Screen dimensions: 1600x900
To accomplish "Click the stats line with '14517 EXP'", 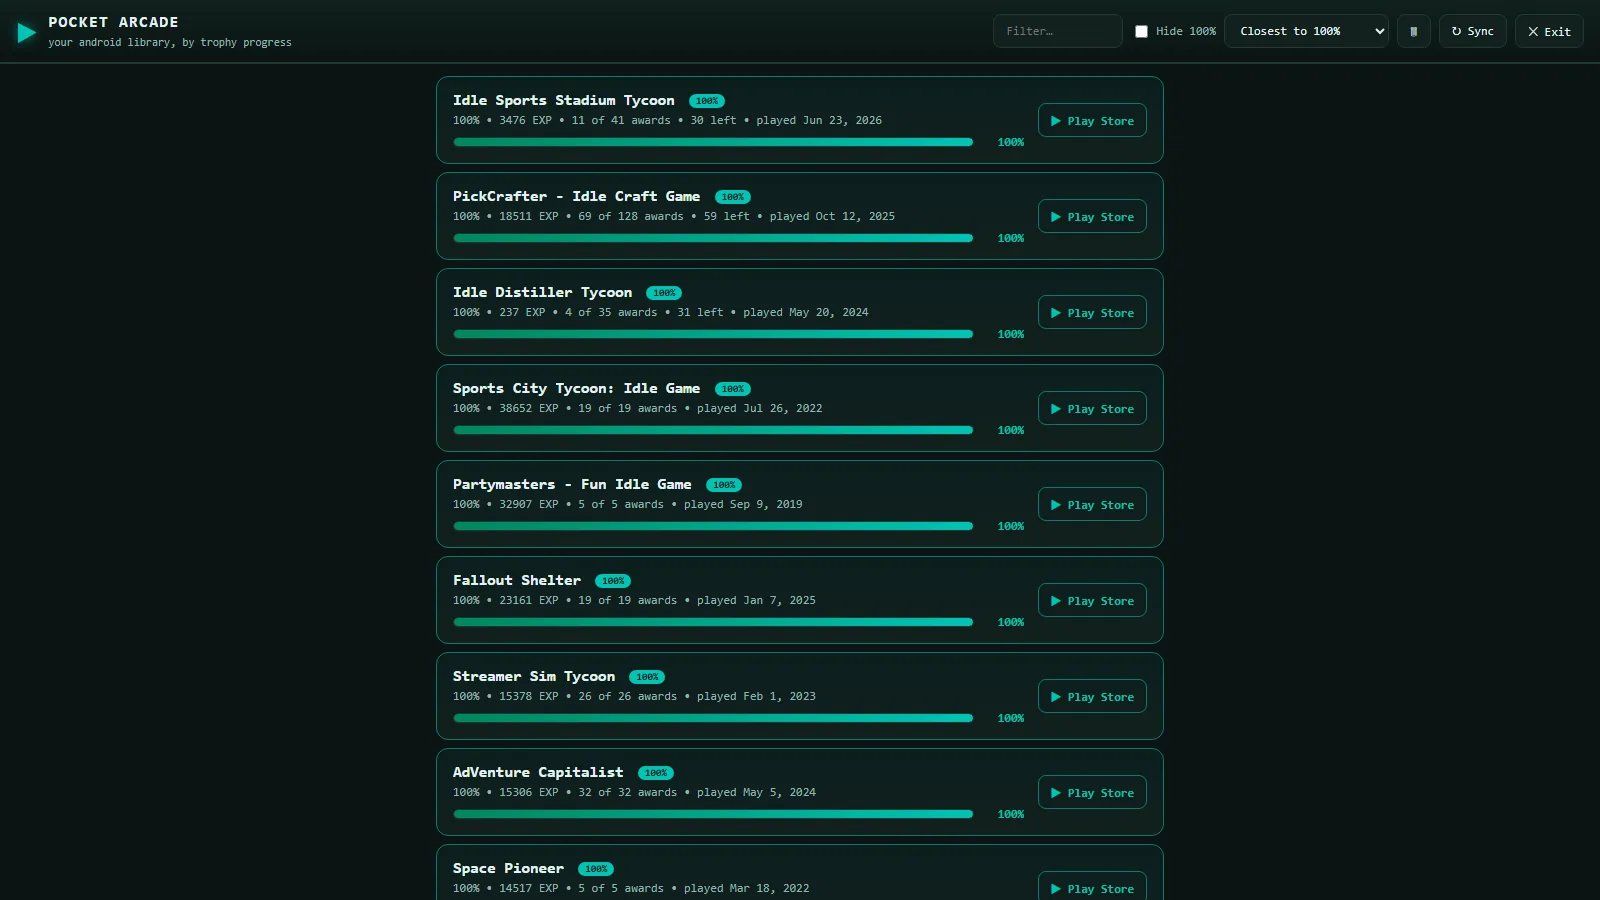I will click(631, 888).
